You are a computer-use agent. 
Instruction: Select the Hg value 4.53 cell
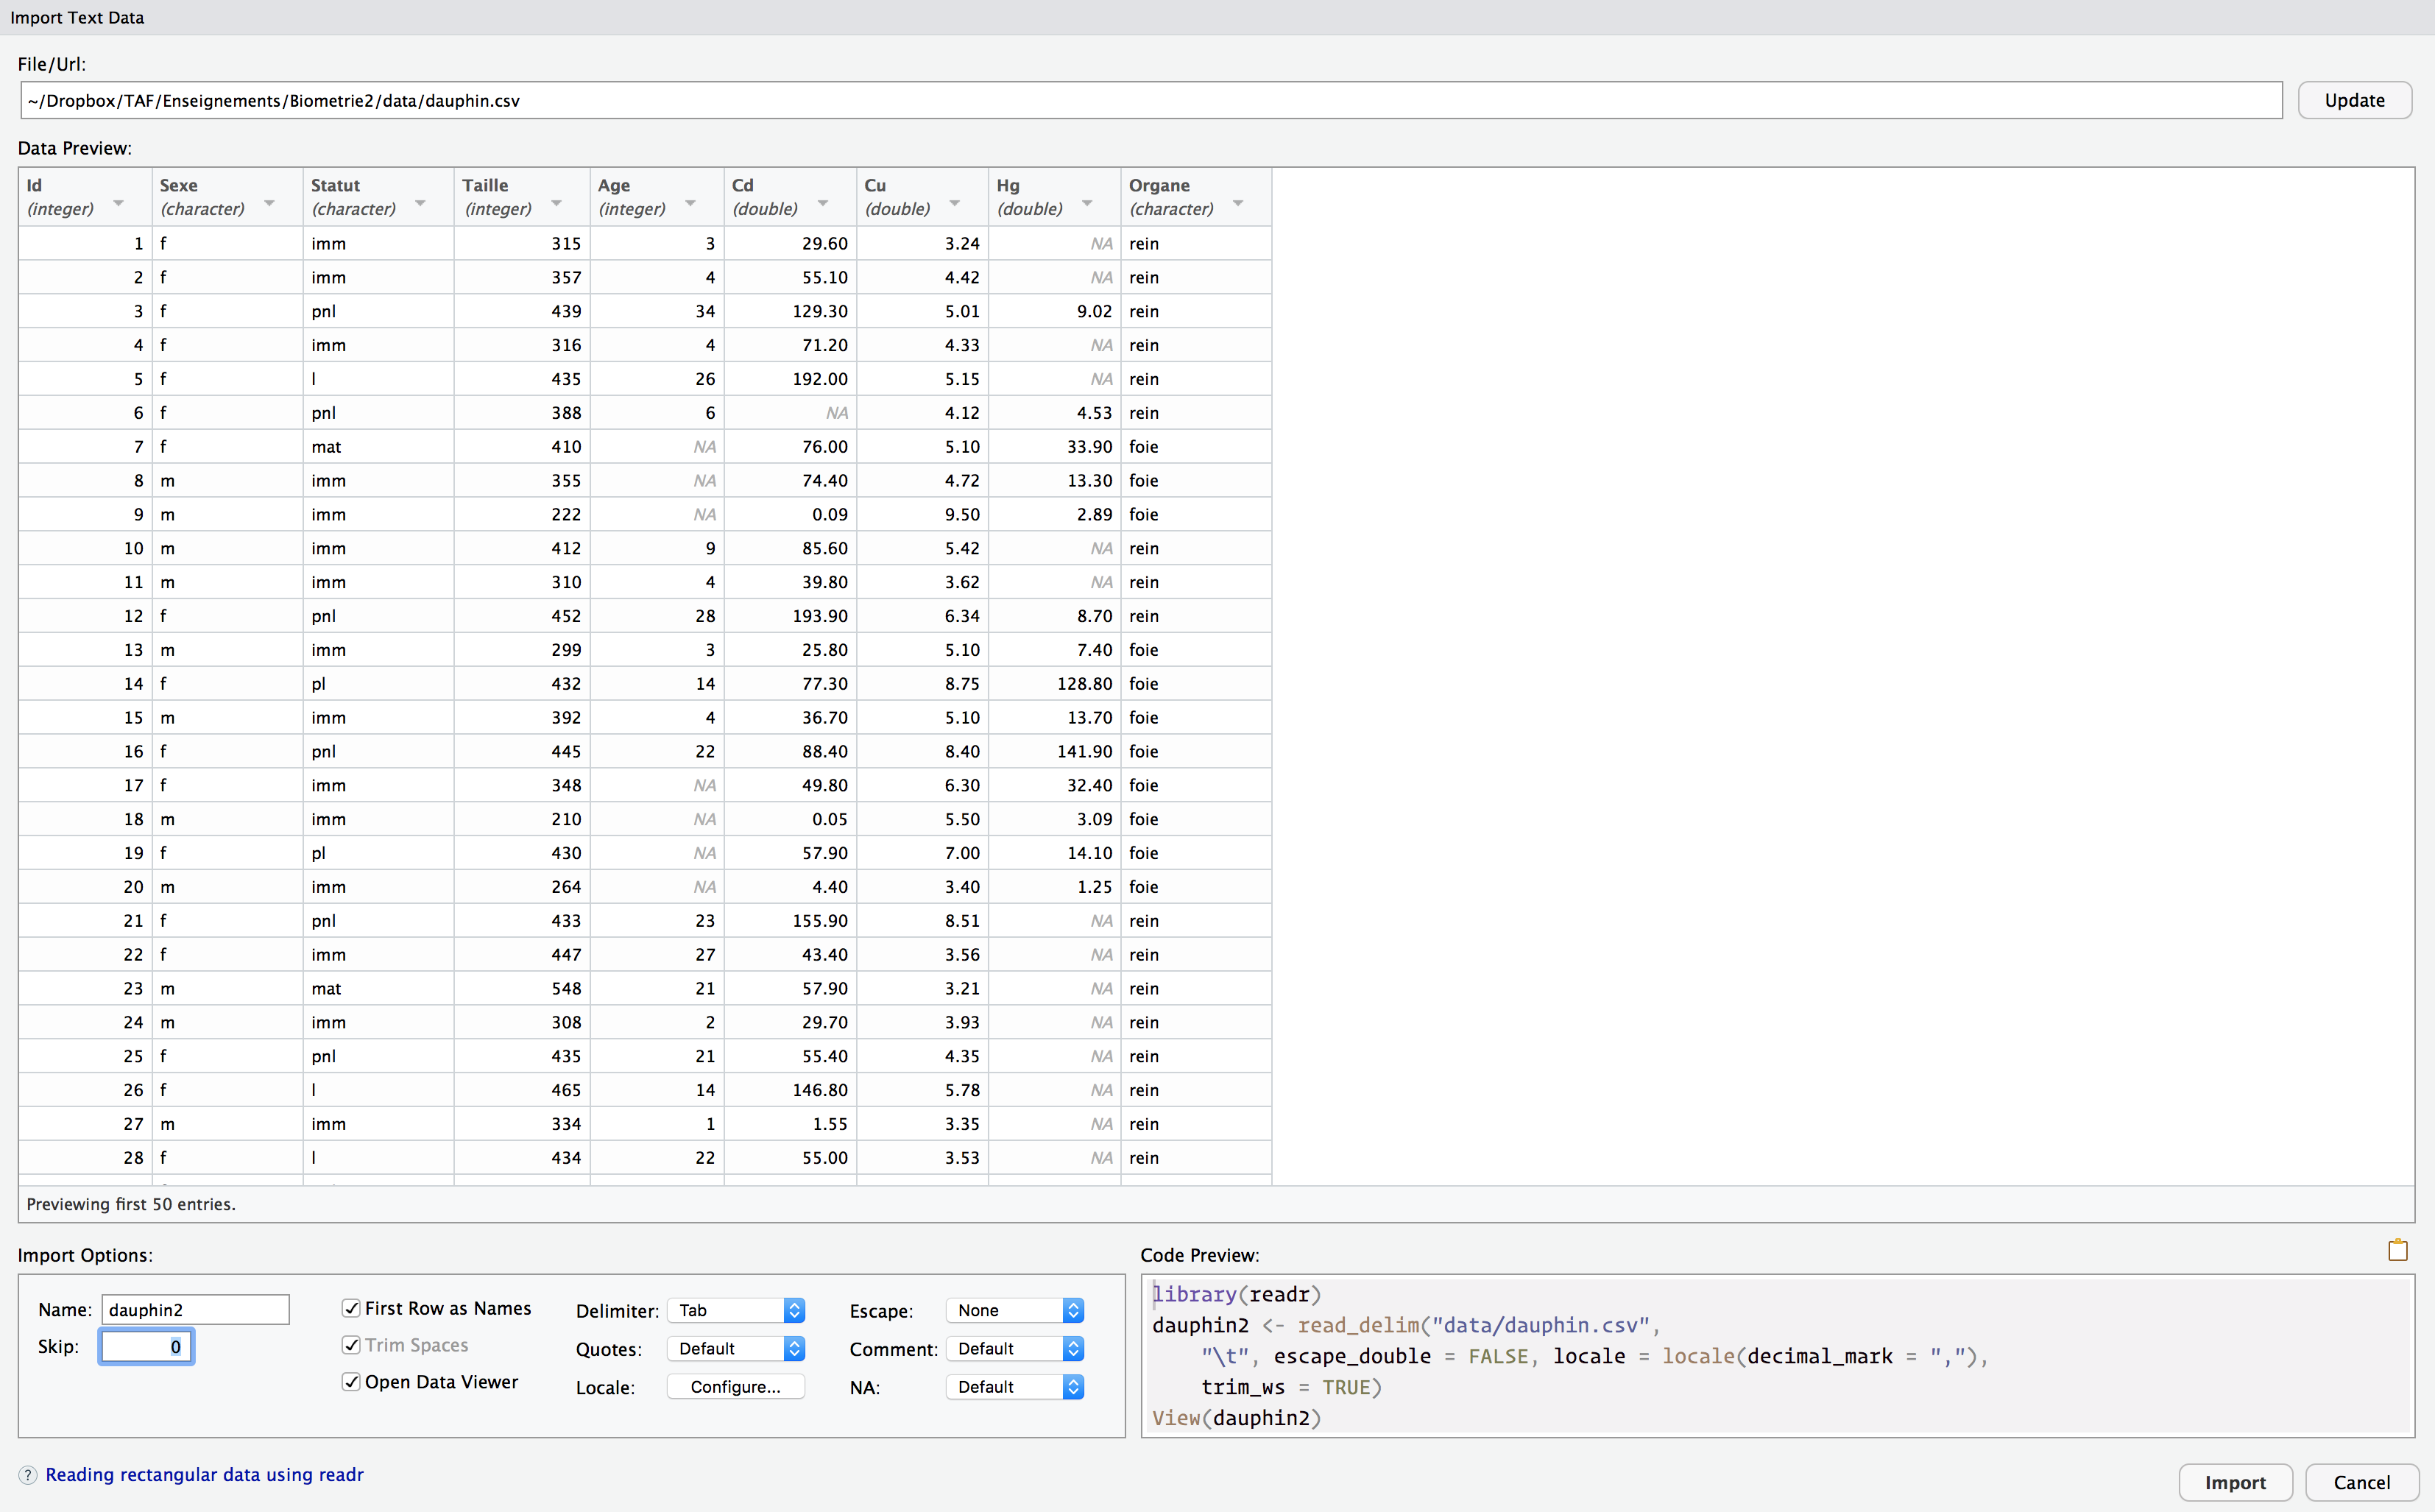click(x=1054, y=412)
